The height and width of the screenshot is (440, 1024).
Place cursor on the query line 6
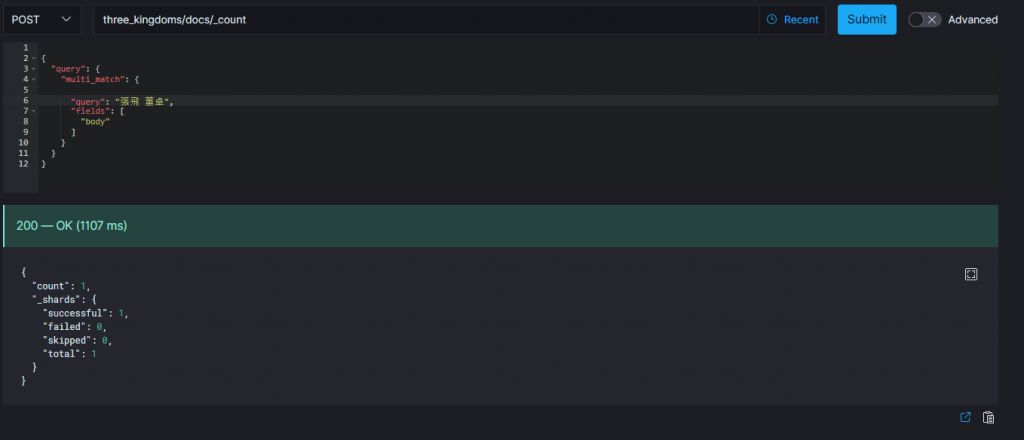click(518, 101)
